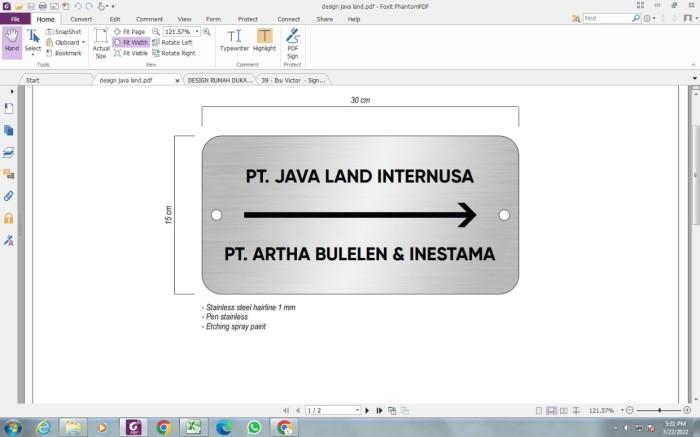The width and height of the screenshot is (700, 437).
Task: Open the Attachments paperclip panel
Action: click(8, 196)
